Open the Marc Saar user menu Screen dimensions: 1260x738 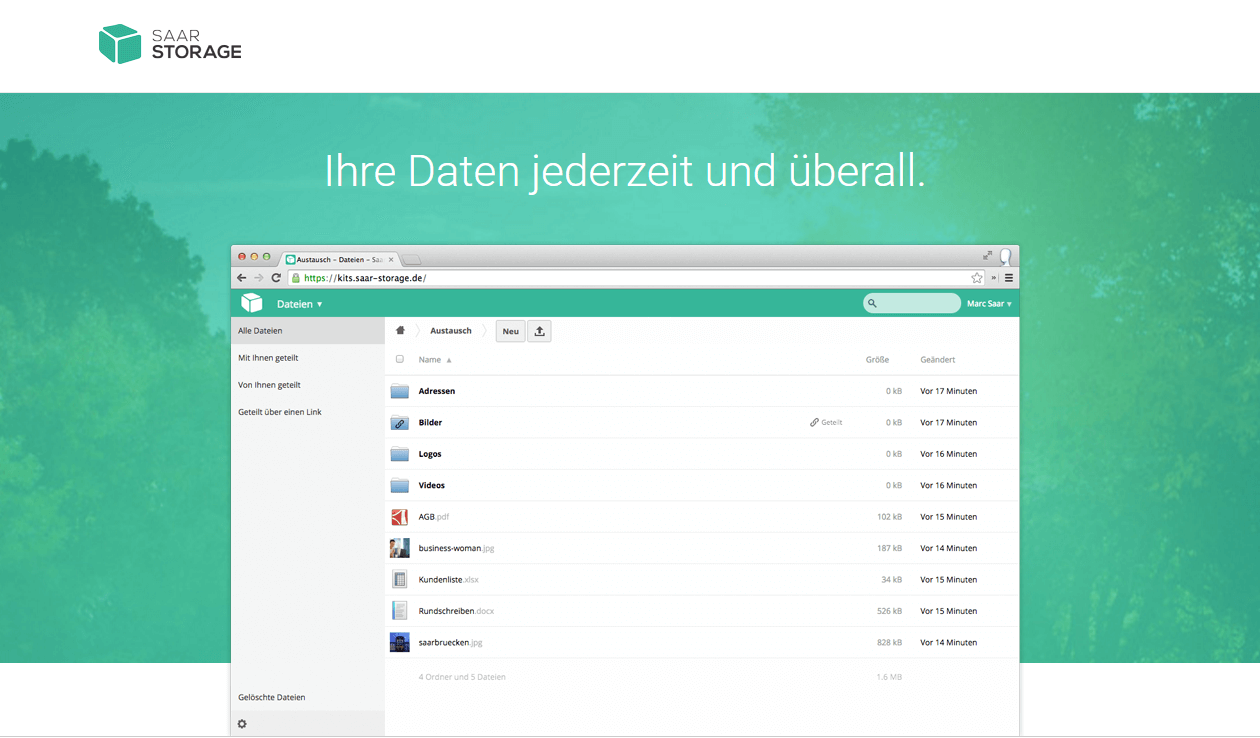click(989, 304)
